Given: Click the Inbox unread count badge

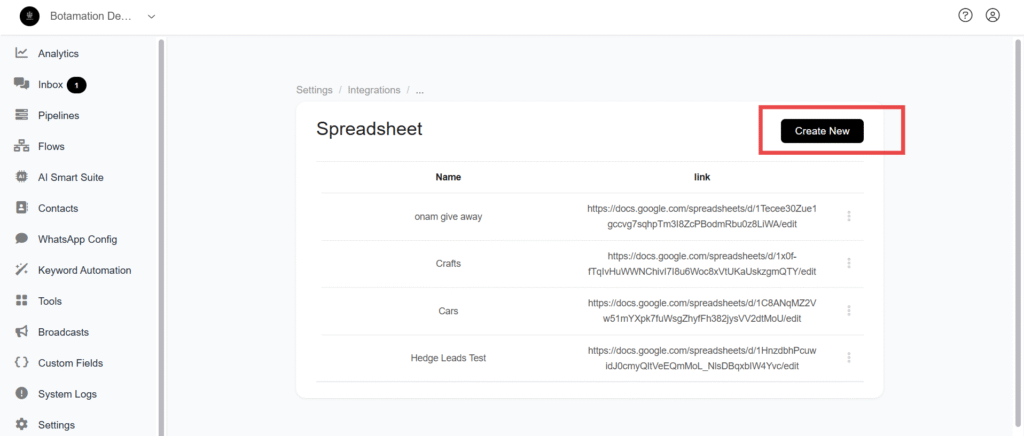Looking at the screenshot, I should (77, 85).
